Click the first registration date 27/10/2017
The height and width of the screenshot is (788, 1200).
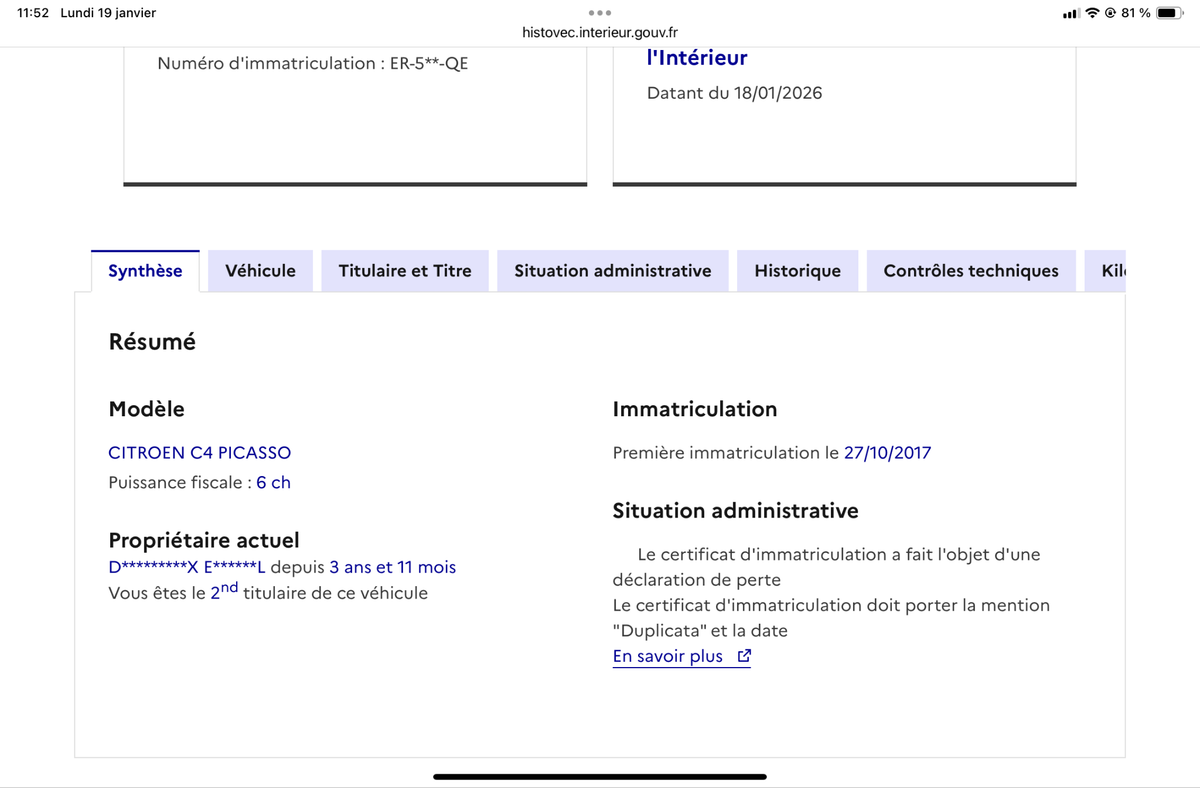[x=887, y=453]
